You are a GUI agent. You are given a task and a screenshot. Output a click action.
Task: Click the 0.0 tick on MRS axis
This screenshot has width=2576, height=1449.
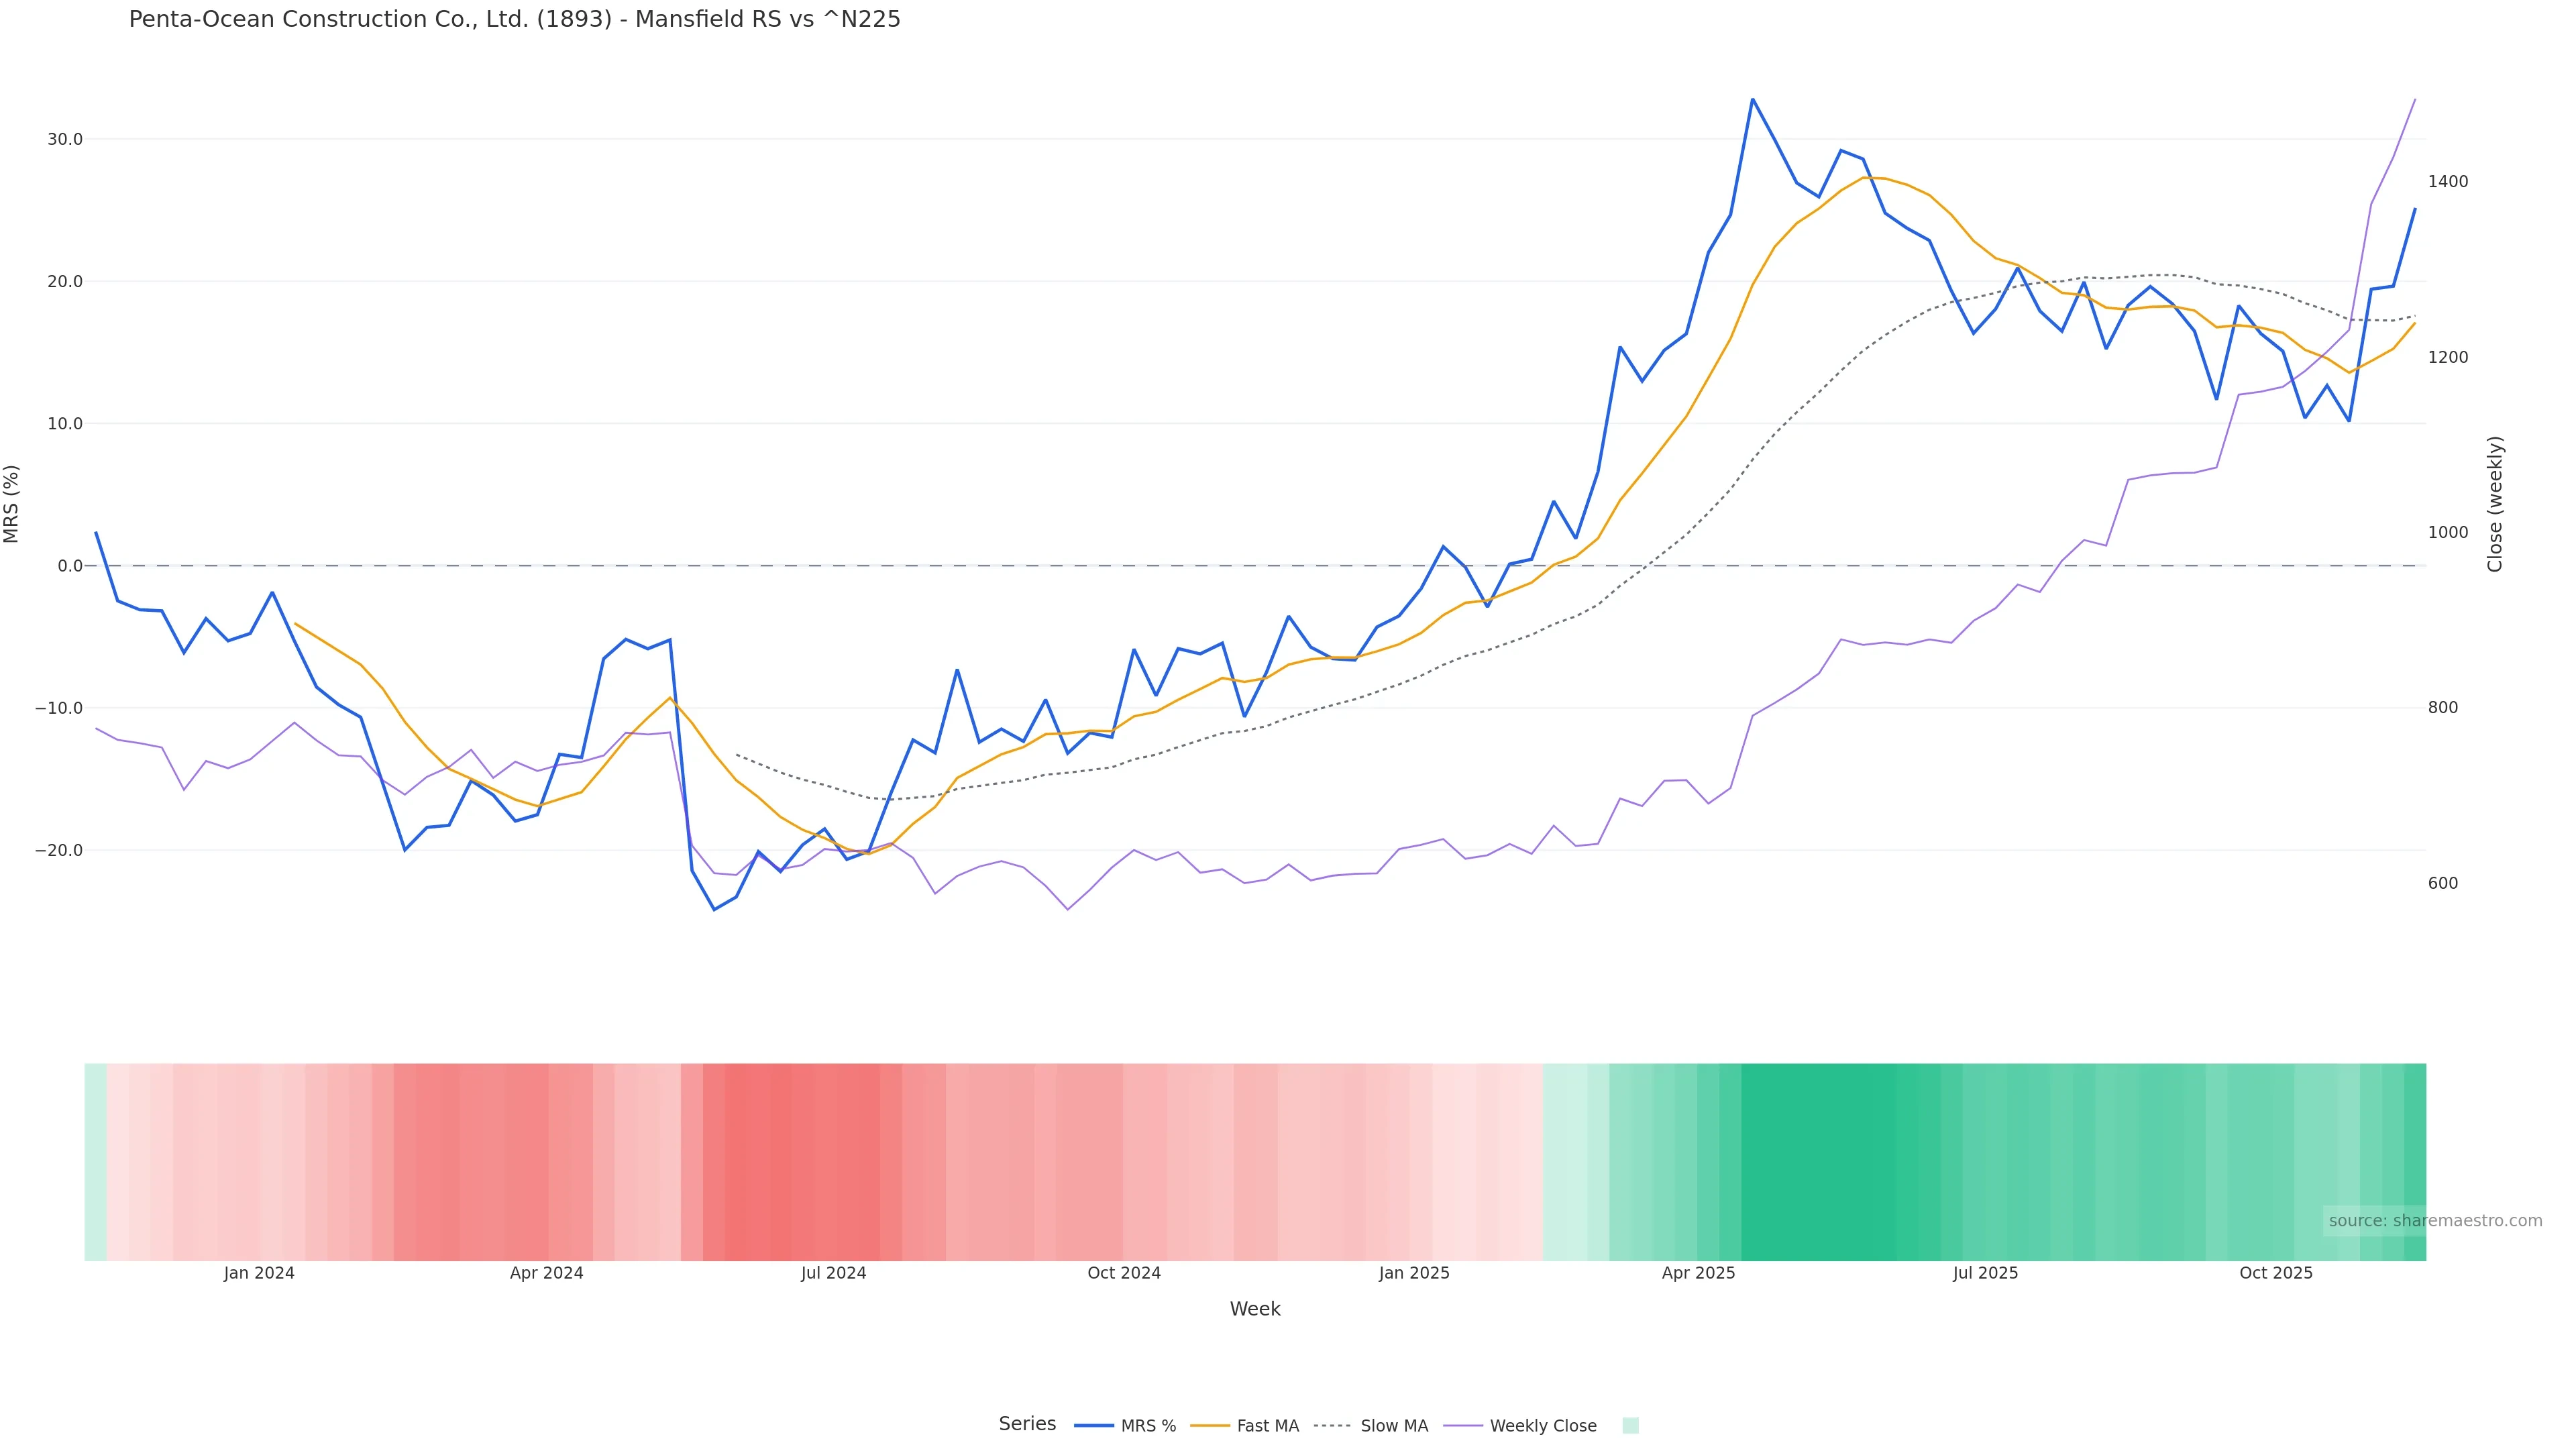pyautogui.click(x=70, y=566)
